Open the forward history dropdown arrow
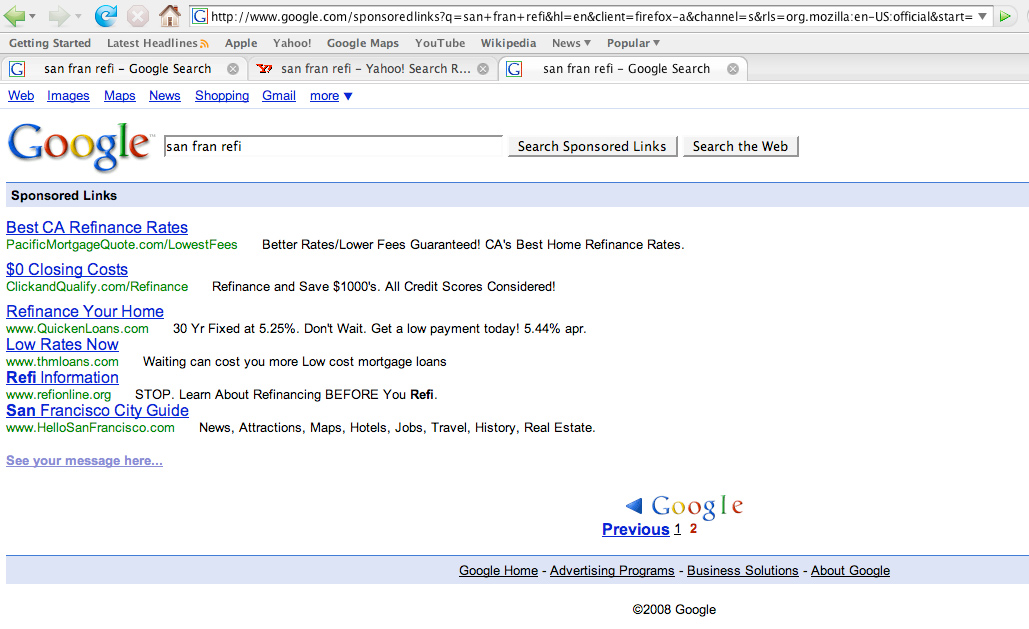Screen dimensions: 1029x629 (78, 16)
